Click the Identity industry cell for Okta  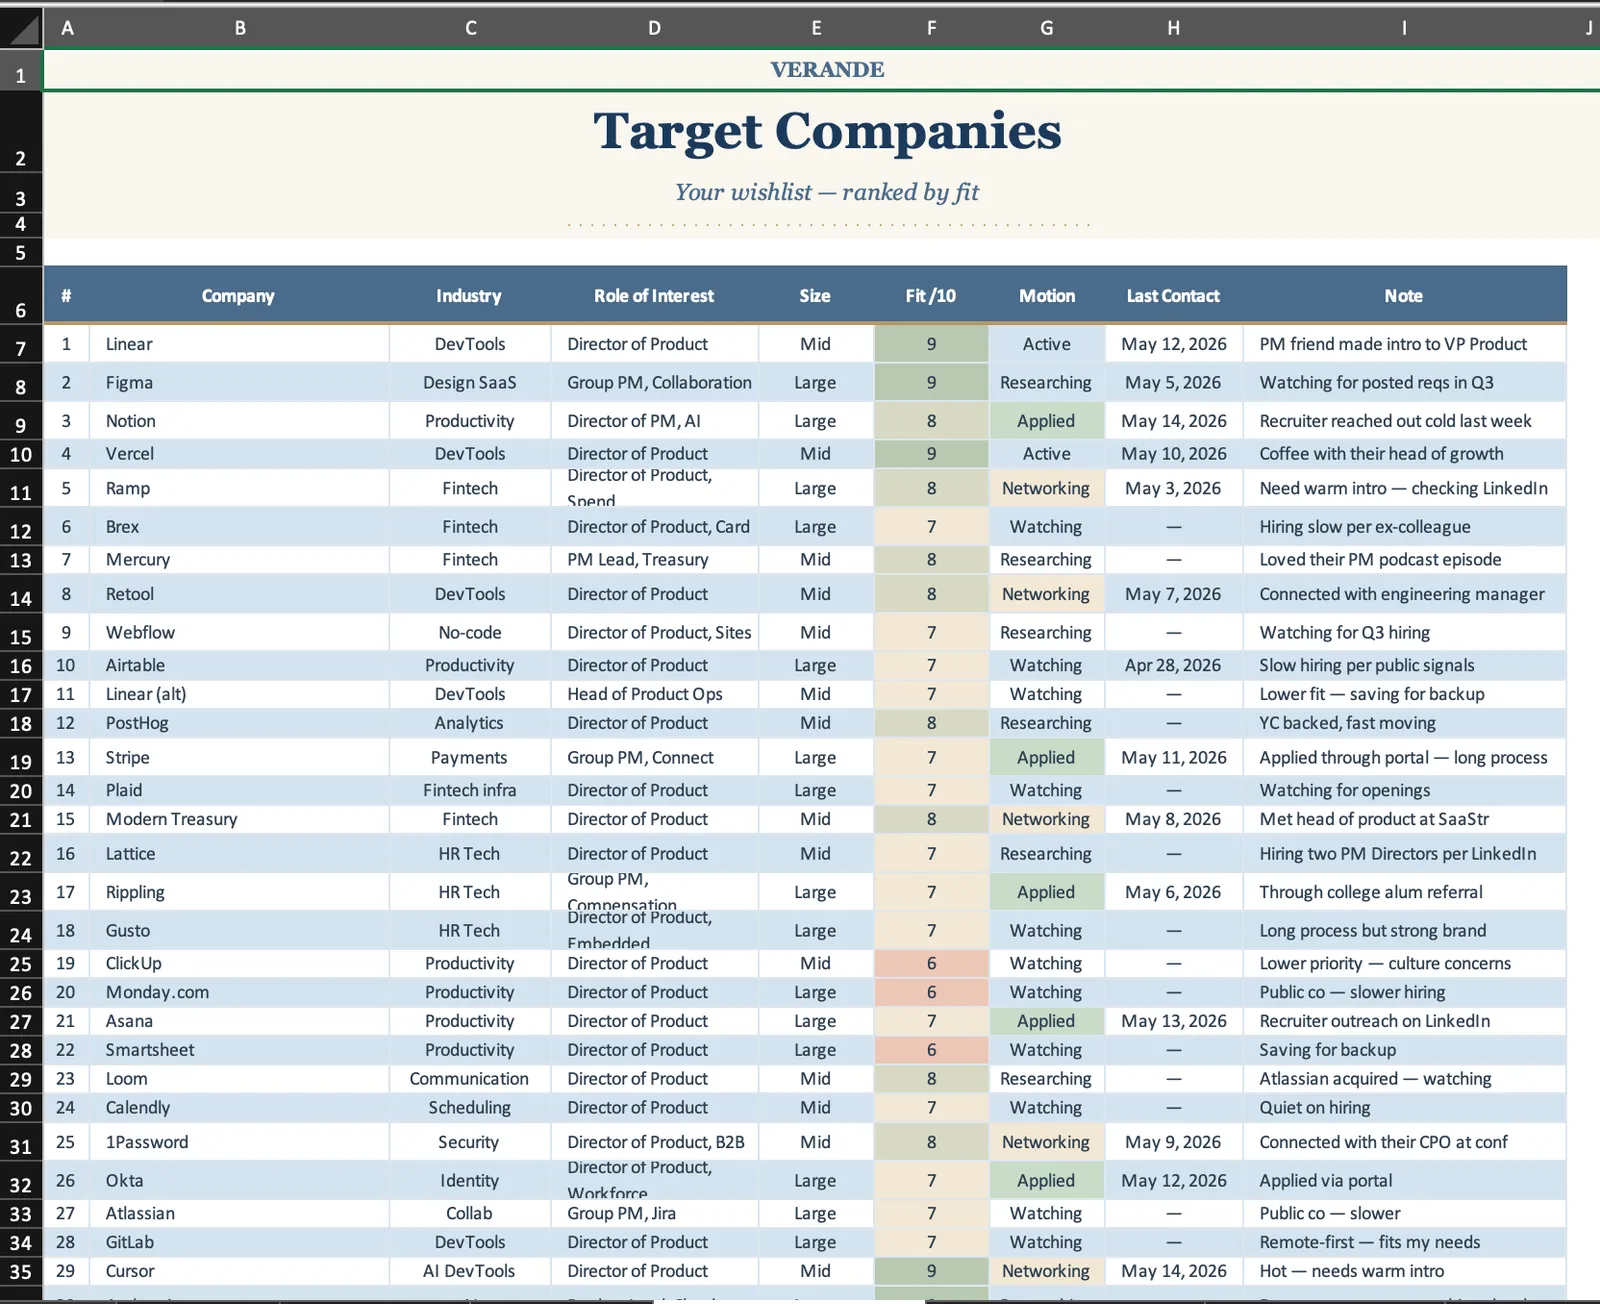tap(469, 1180)
